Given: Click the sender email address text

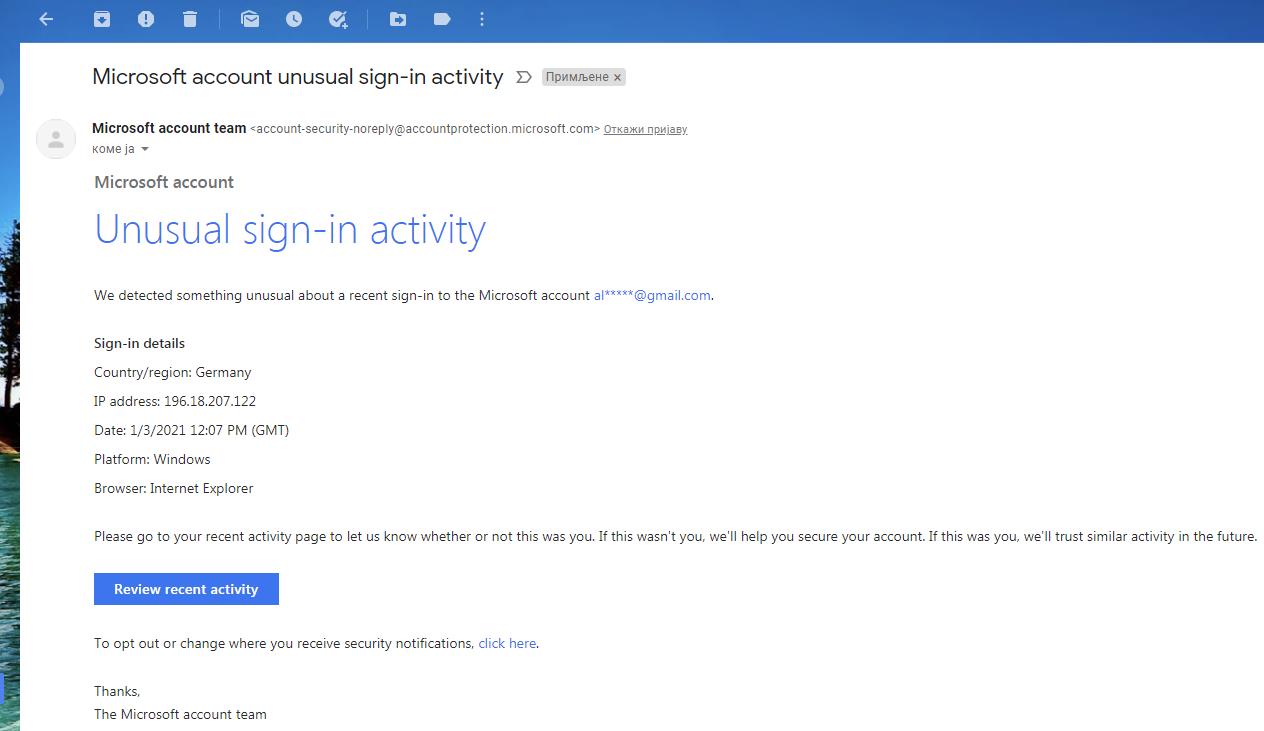Looking at the screenshot, I should coord(425,129).
